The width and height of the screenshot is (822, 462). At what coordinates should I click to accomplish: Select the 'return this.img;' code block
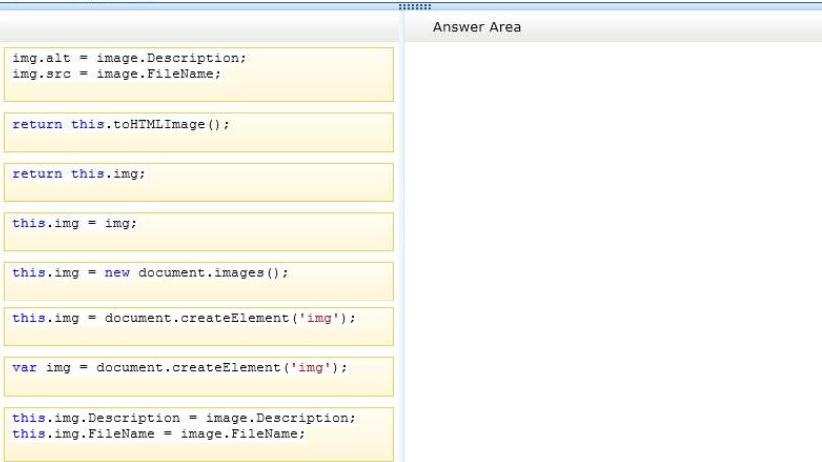199,182
